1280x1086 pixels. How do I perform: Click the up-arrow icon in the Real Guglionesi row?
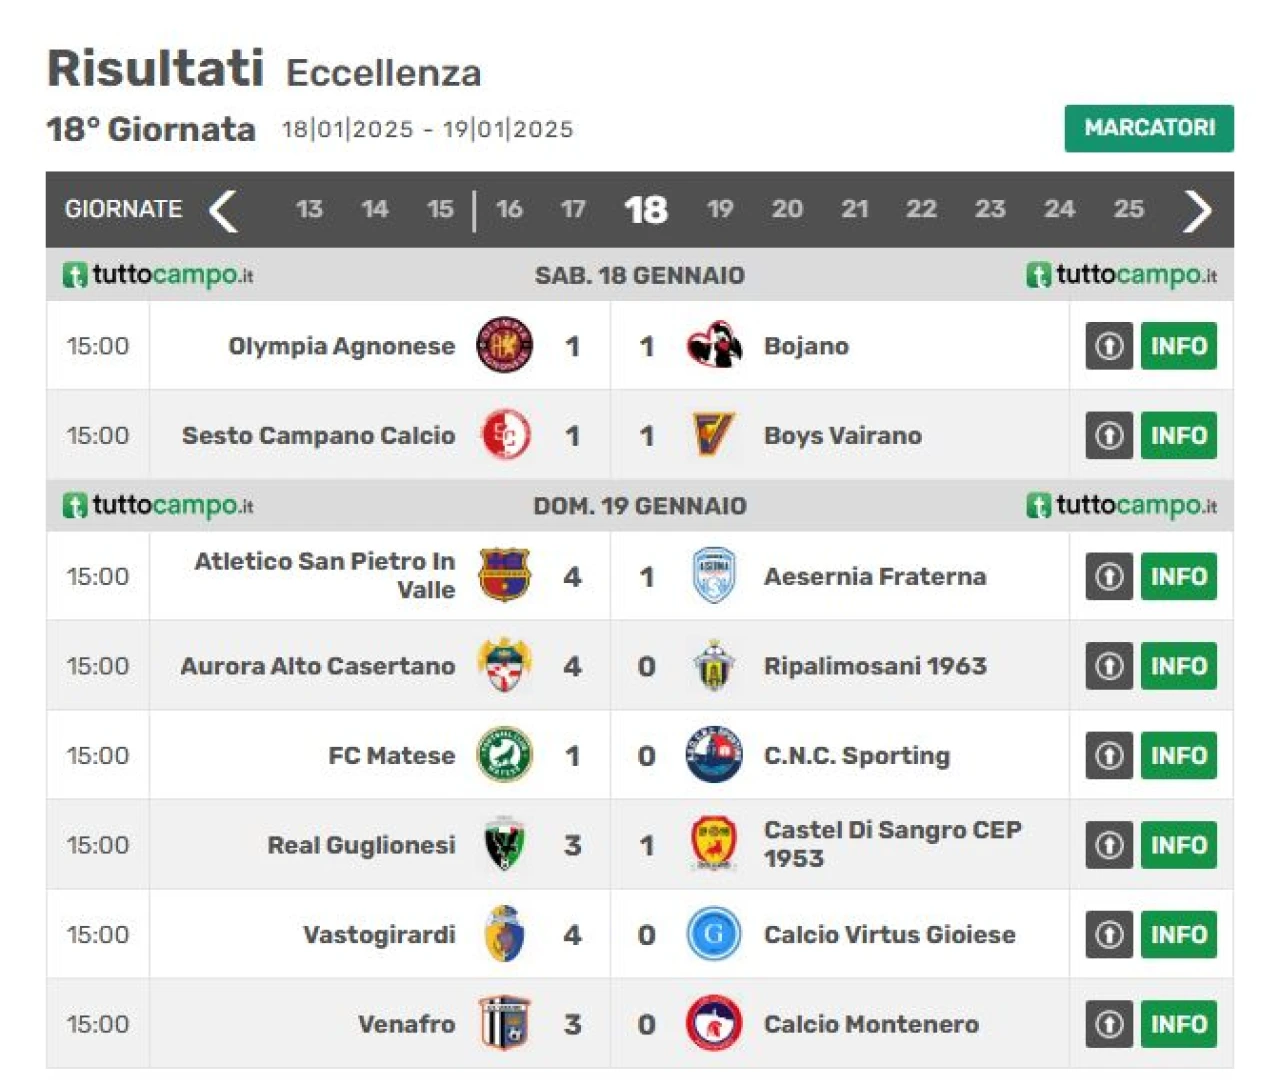[1109, 845]
